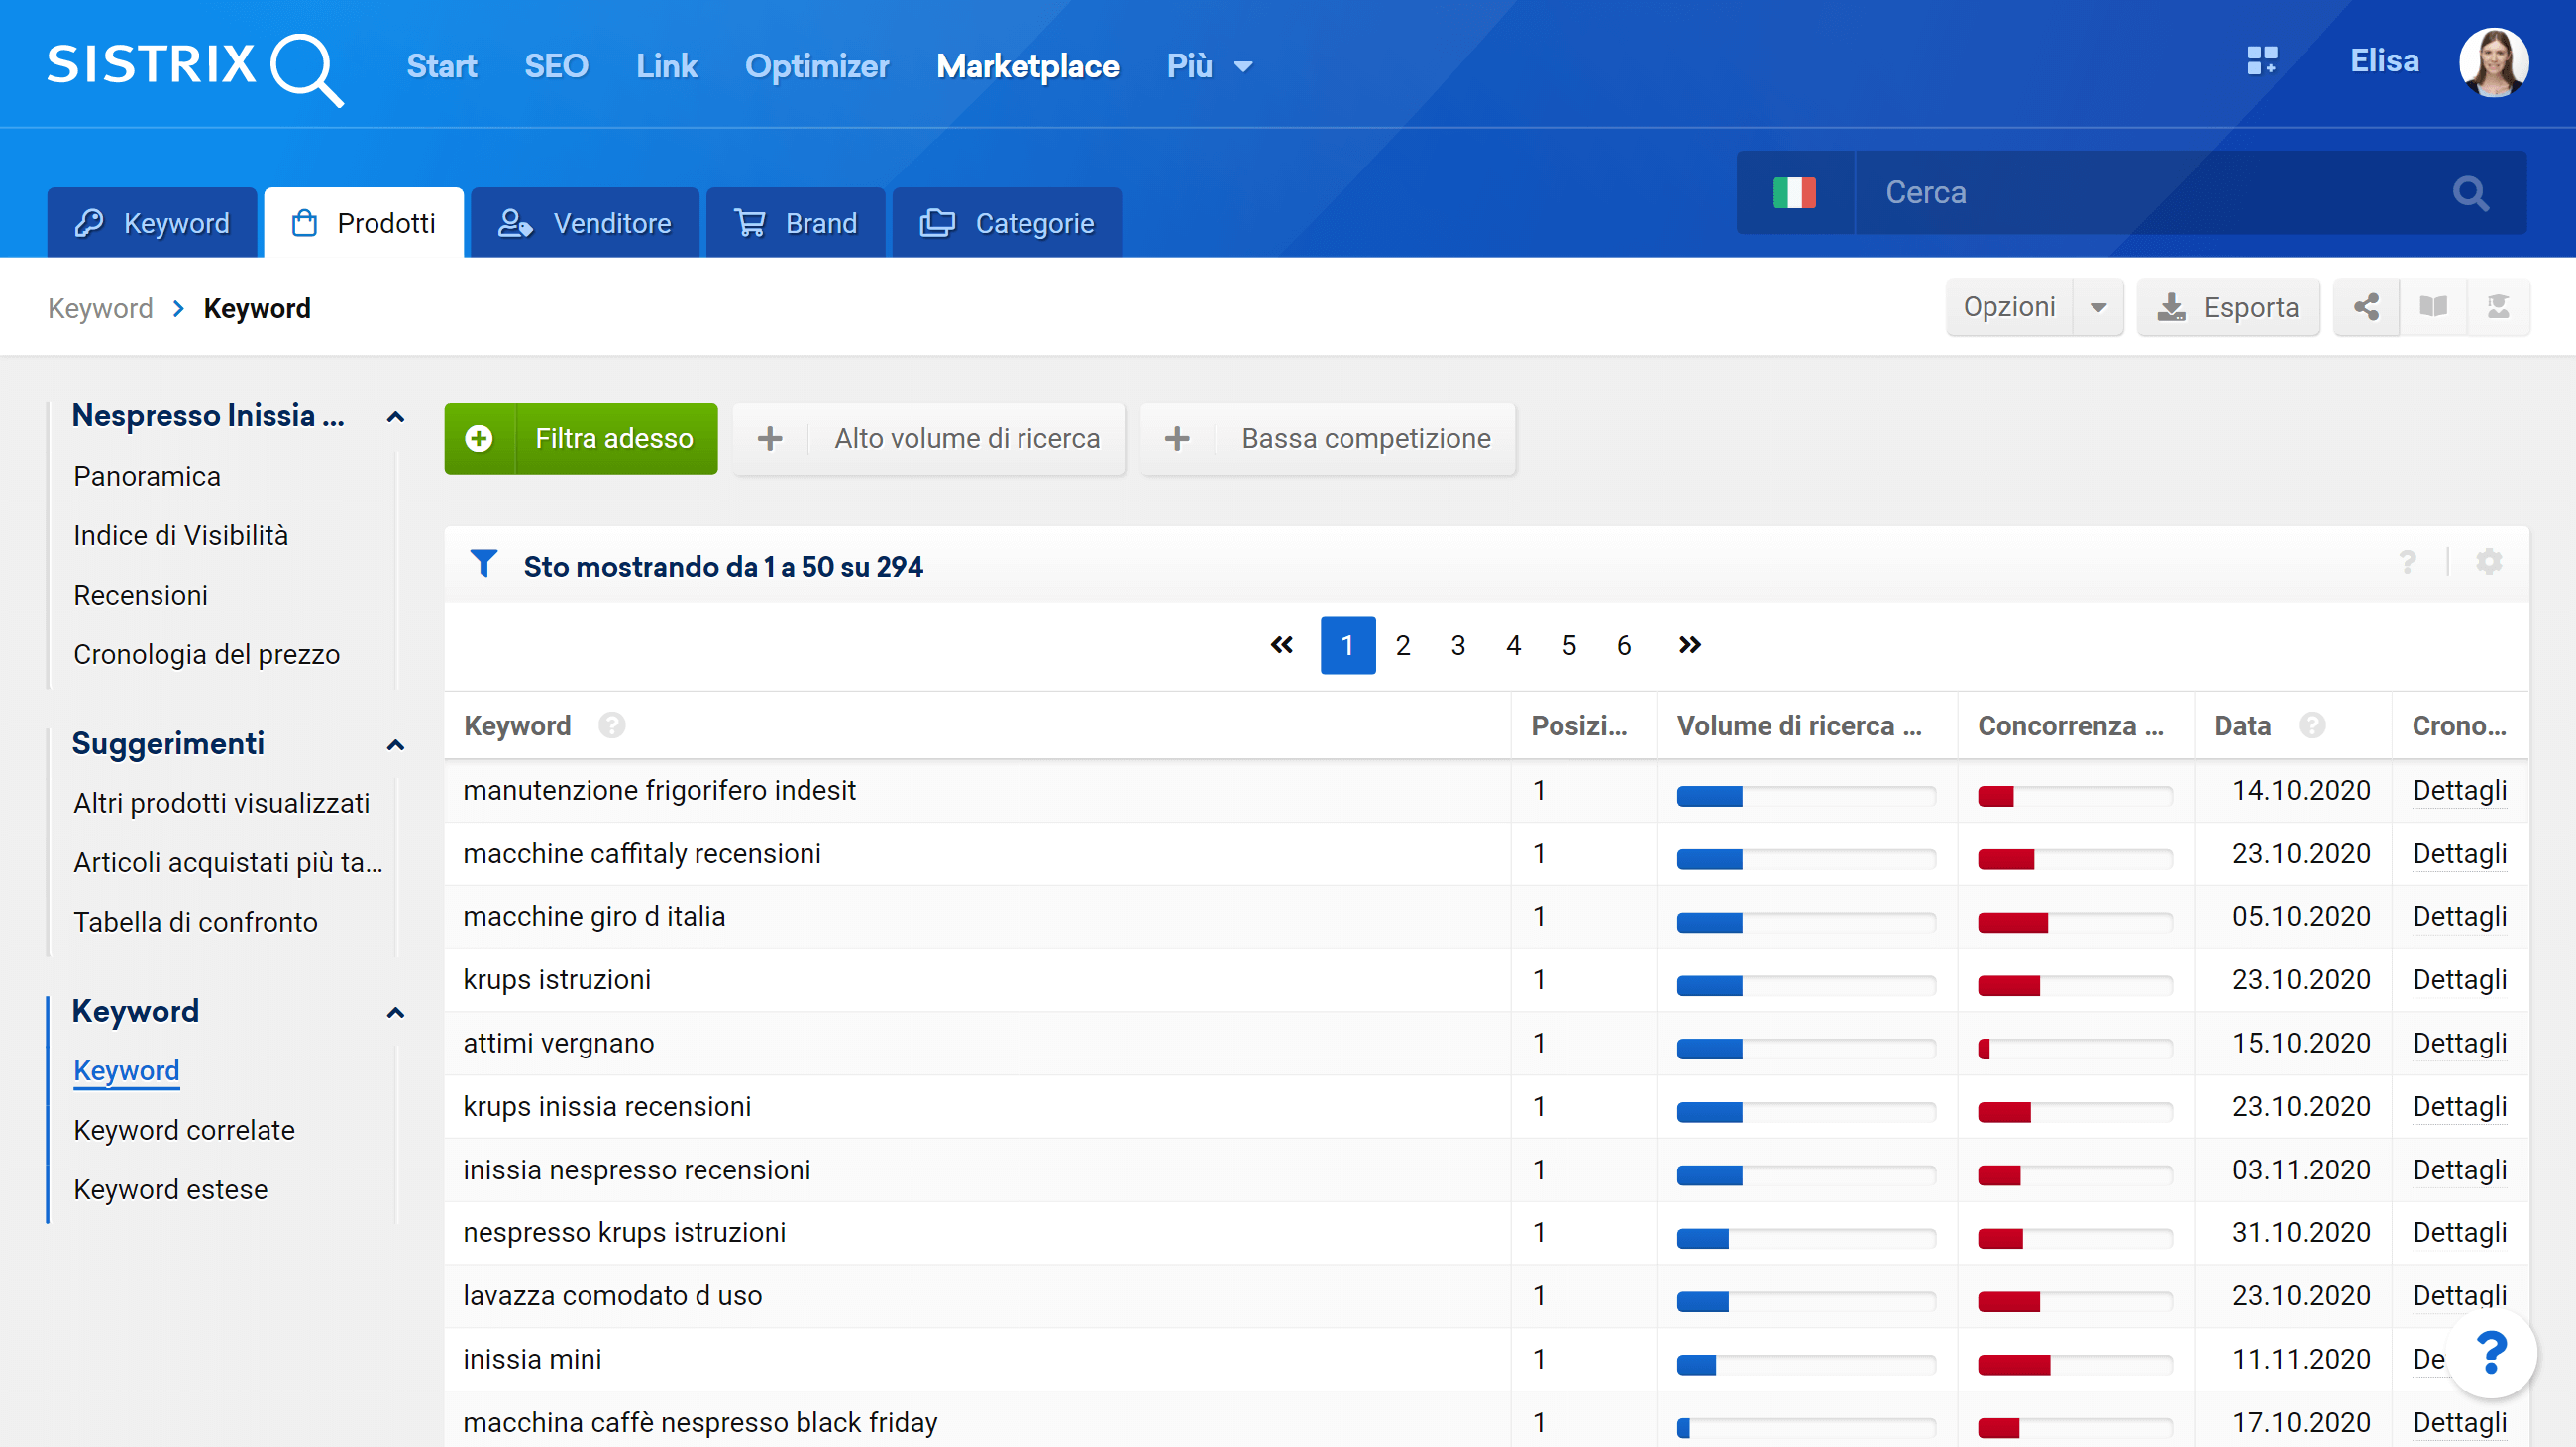Viewport: 2576px width, 1447px height.
Task: Open the book/handbook icon in the toolbar
Action: tap(2433, 307)
